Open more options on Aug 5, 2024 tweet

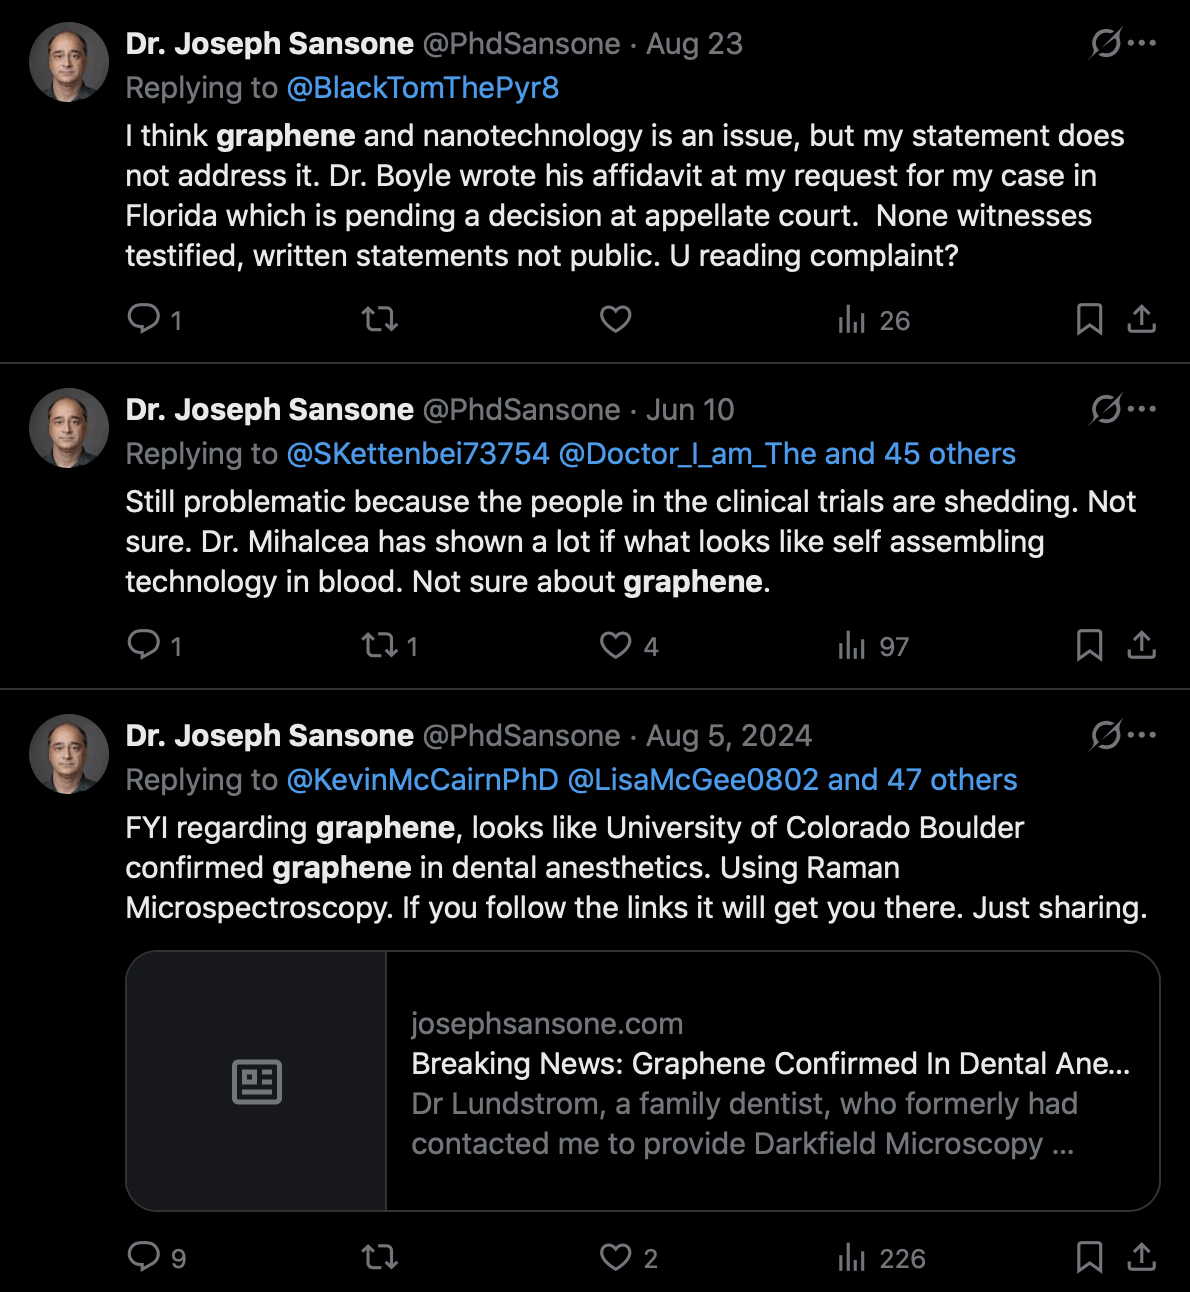click(1142, 735)
